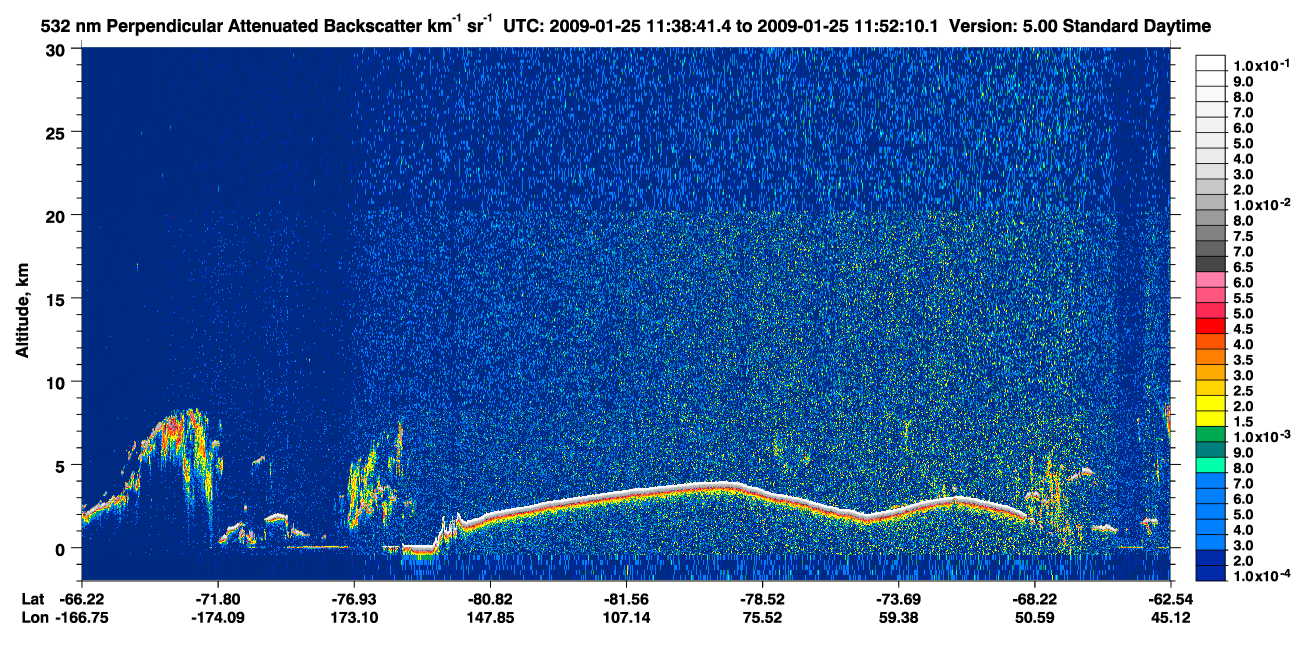Screen dimensions: 1300x667
Task: Click the orange 3.5 colorbar swatch
Action: pyautogui.click(x=1211, y=357)
